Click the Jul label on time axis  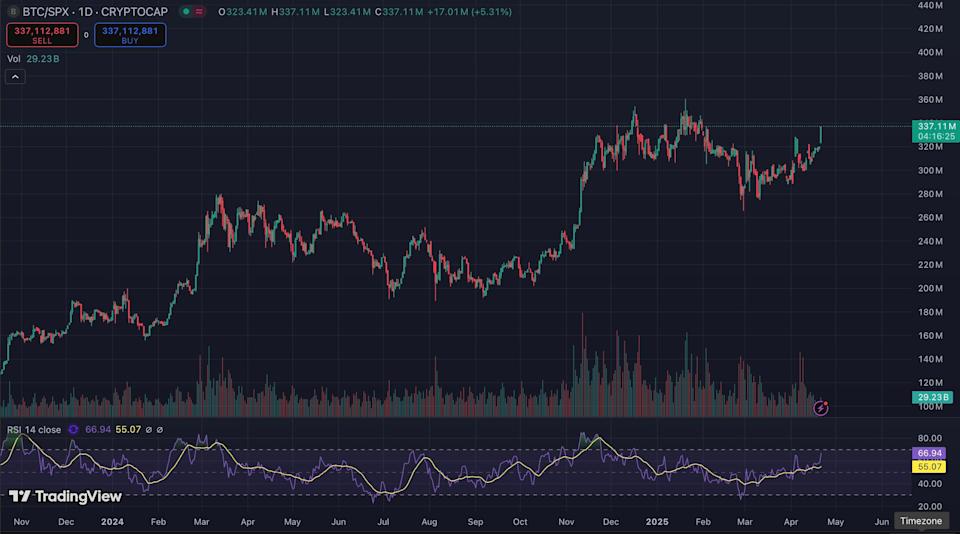pos(383,522)
